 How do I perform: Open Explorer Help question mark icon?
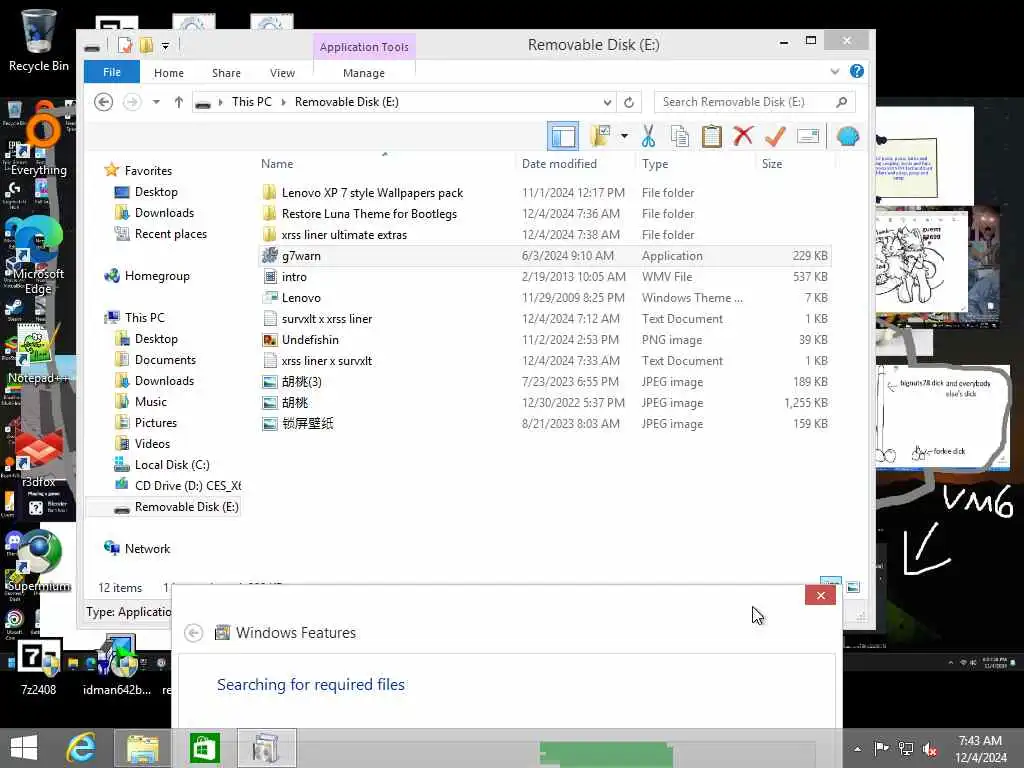pyautogui.click(x=857, y=71)
